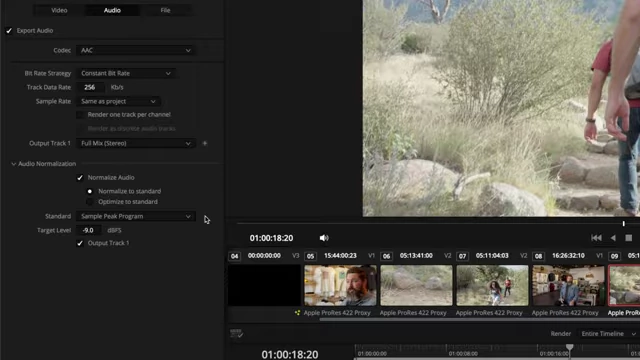Select clip number badge 07
Viewport: 640px width, 360px height.
coord(462,256)
